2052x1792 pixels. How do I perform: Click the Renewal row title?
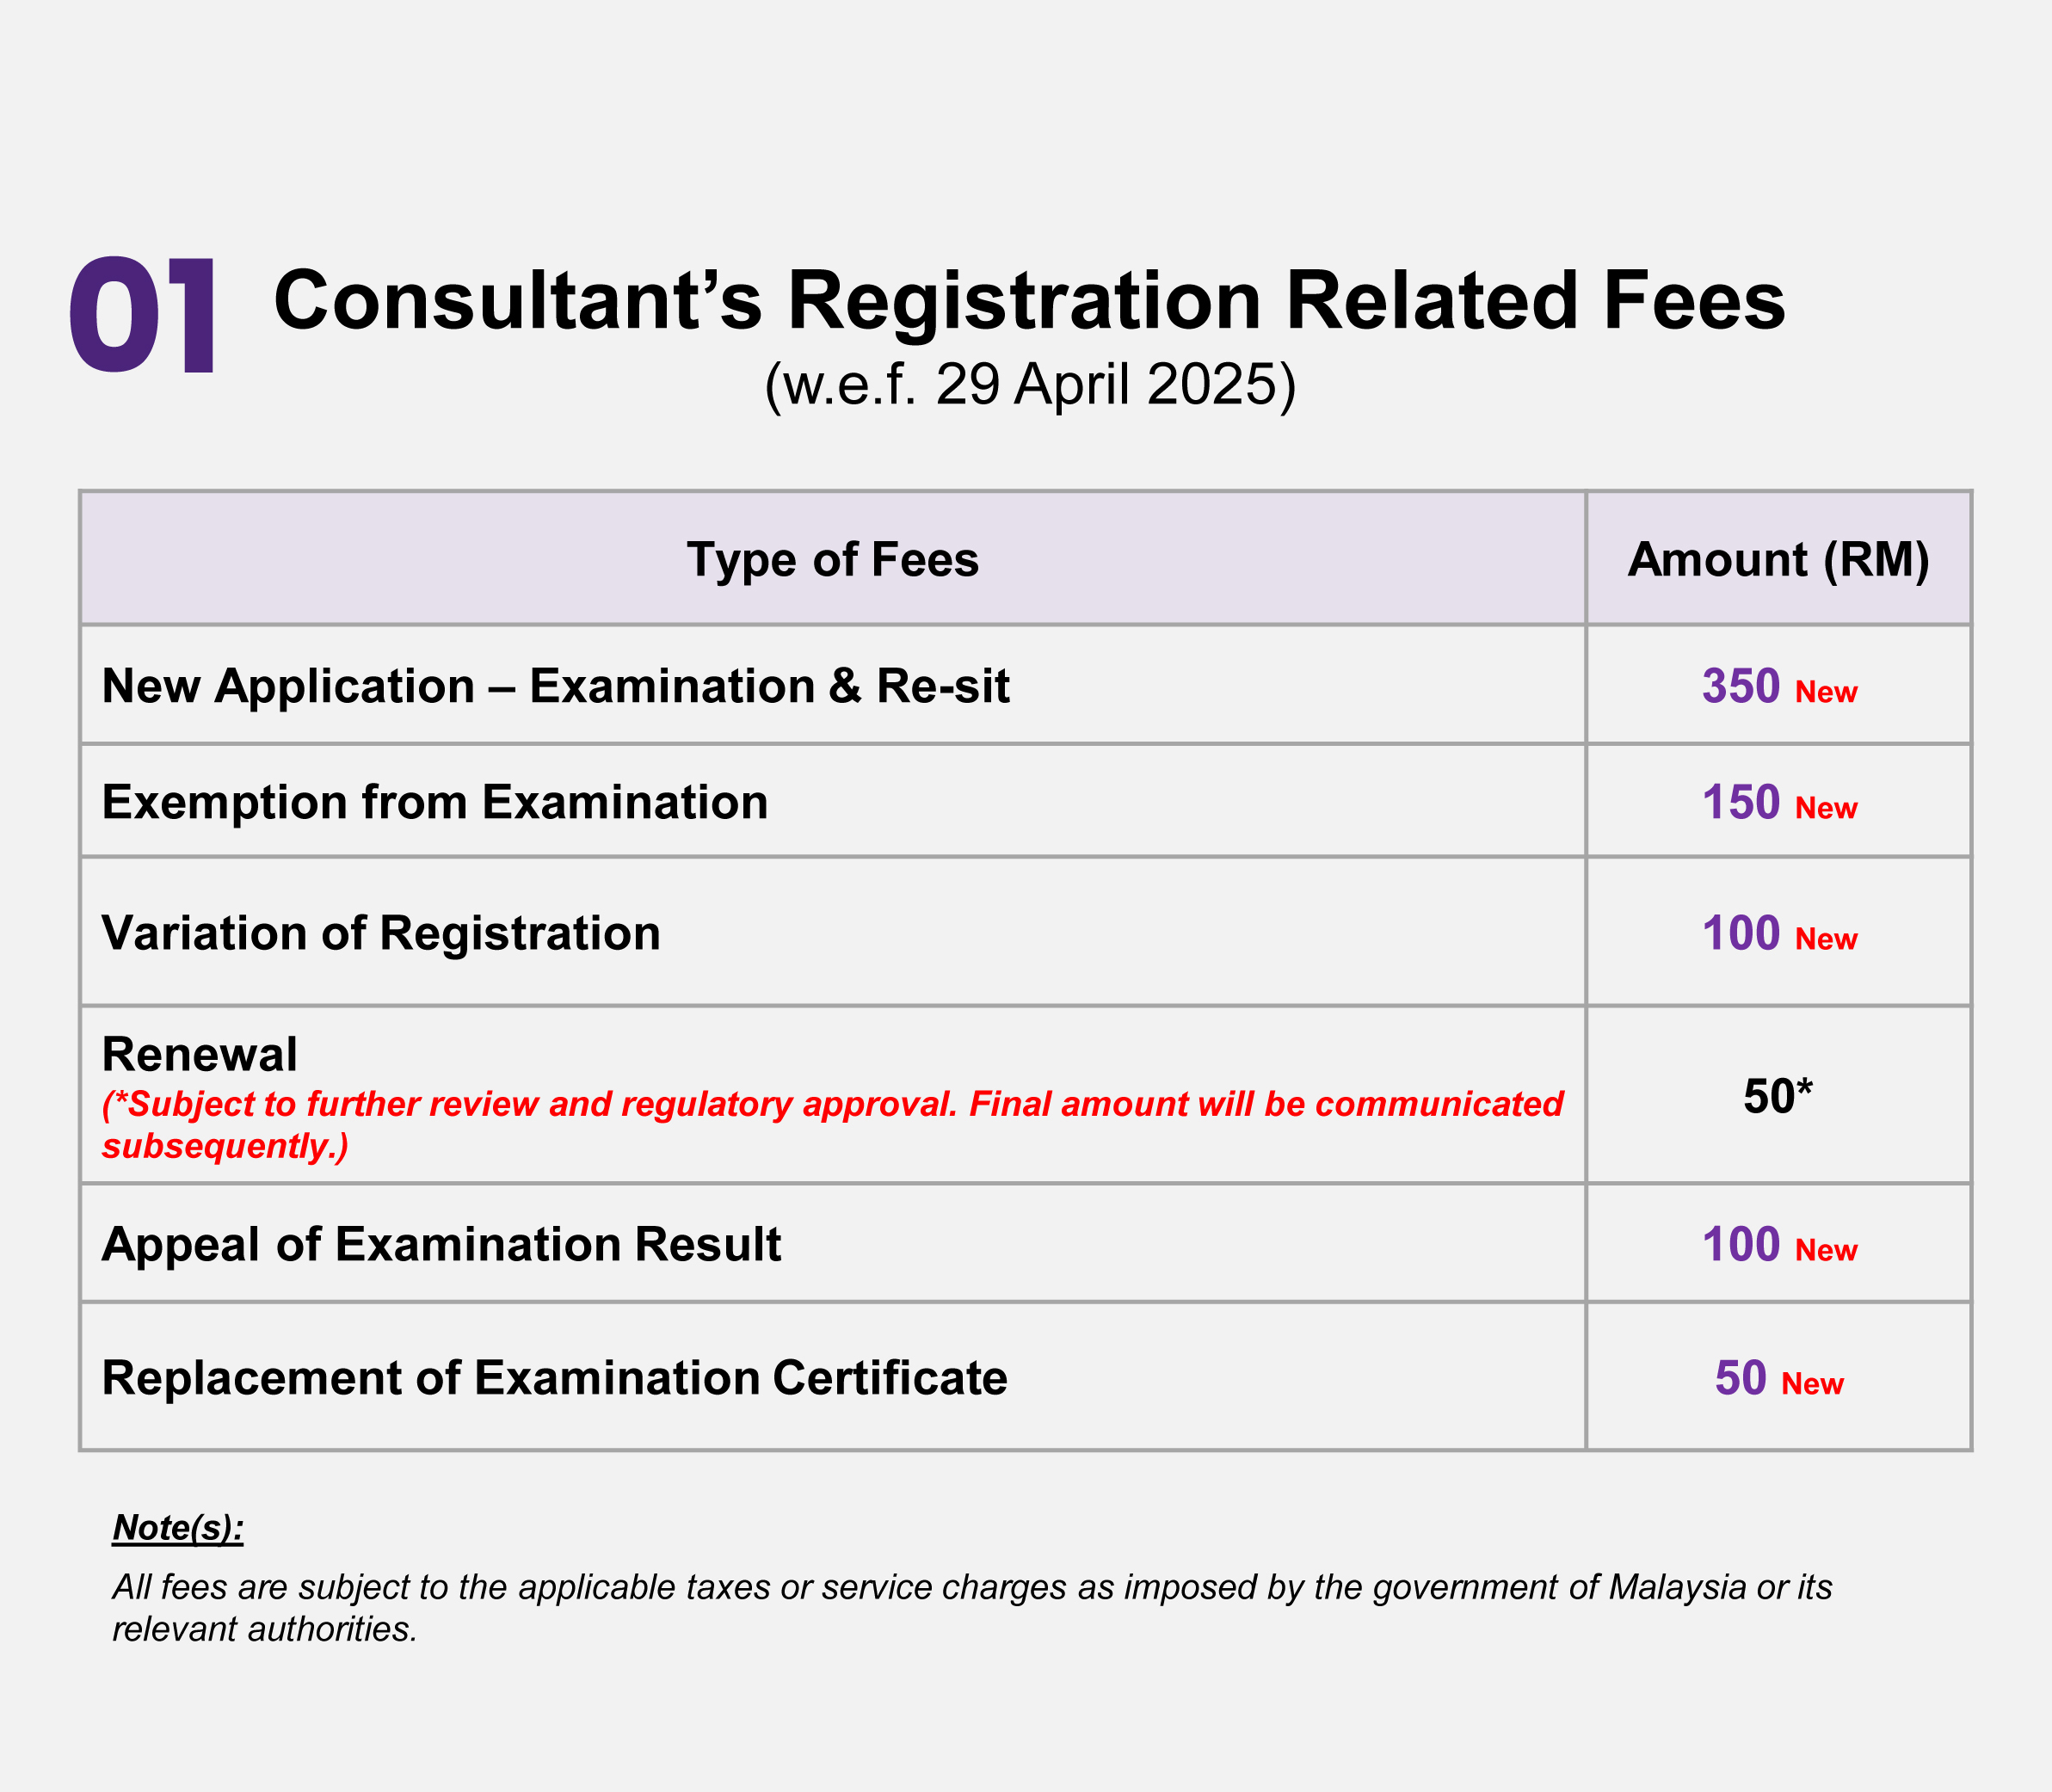click(200, 1054)
